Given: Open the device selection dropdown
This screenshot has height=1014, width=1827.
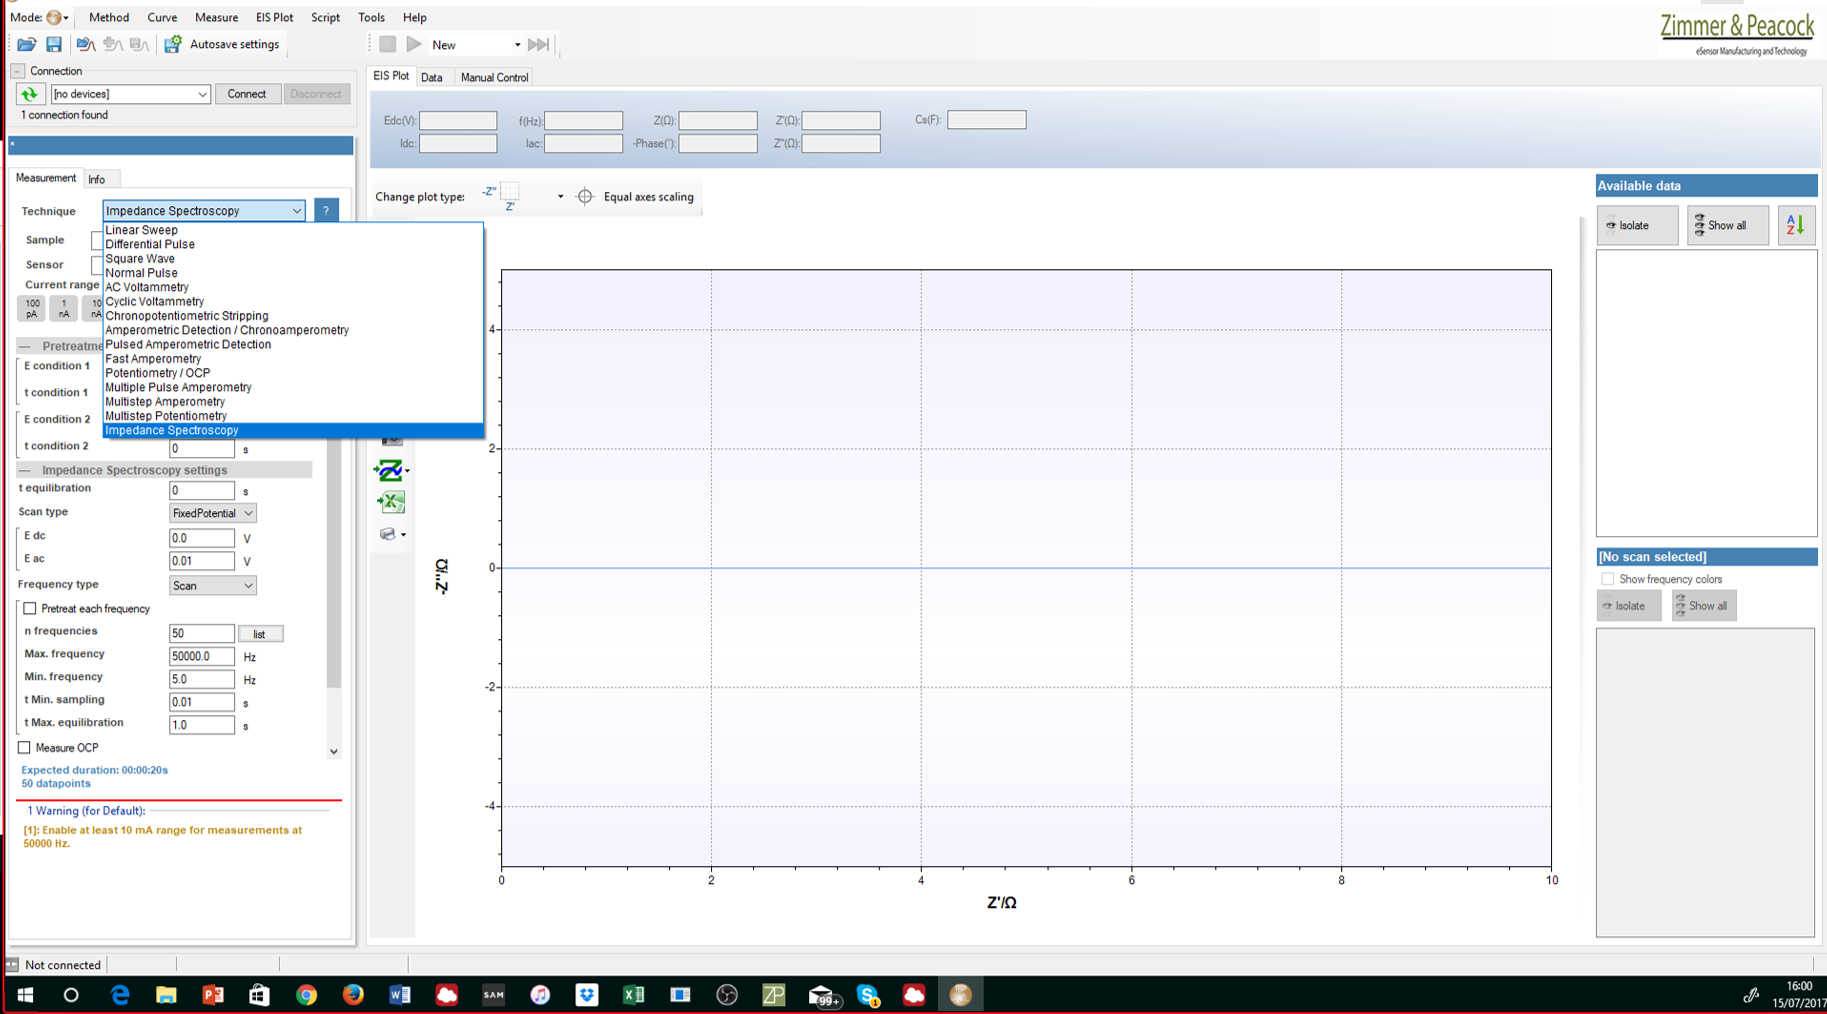Looking at the screenshot, I should (130, 94).
